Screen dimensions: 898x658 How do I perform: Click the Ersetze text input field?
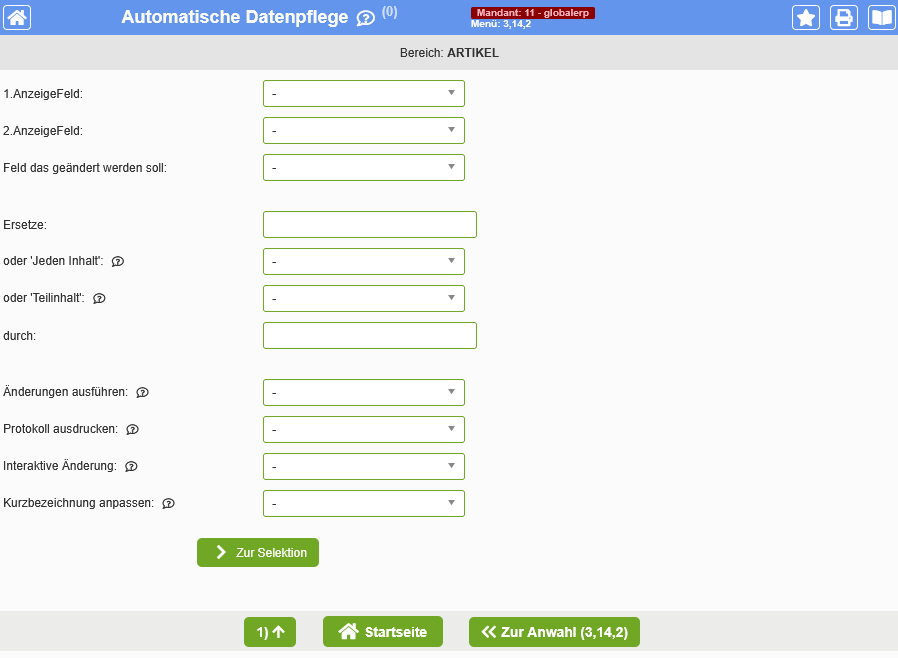point(369,224)
